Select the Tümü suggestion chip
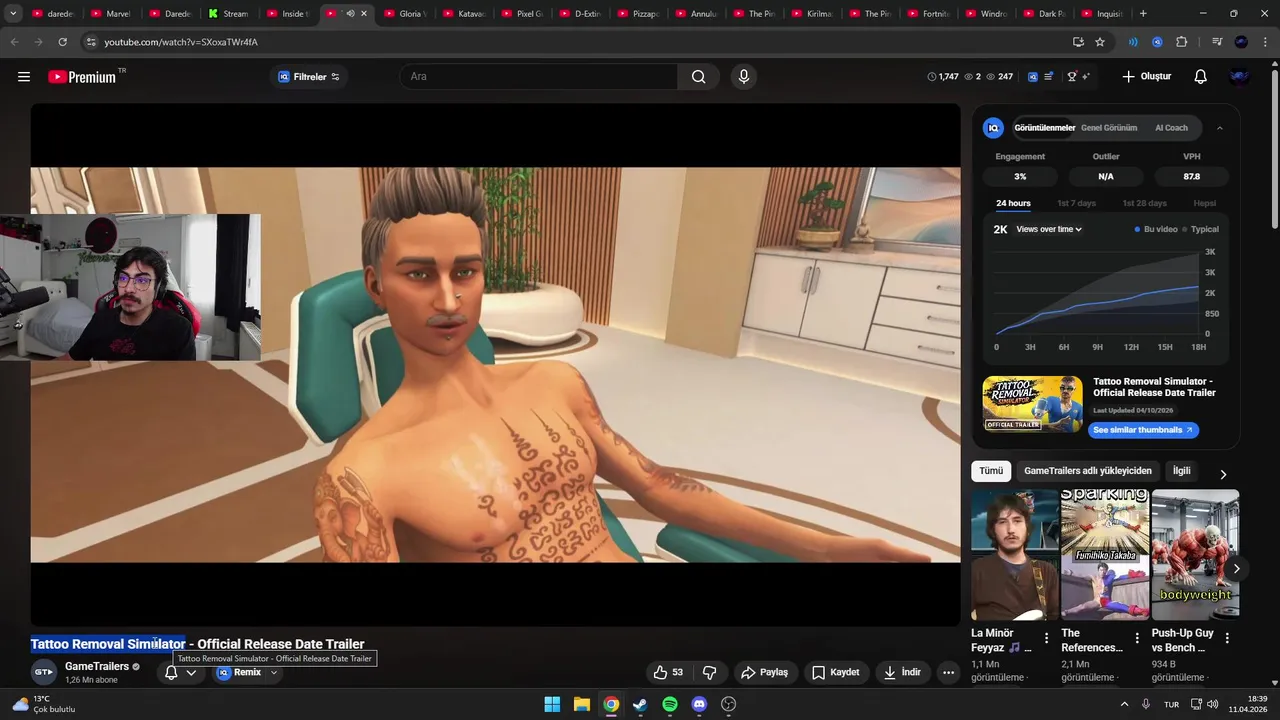 coord(991,471)
